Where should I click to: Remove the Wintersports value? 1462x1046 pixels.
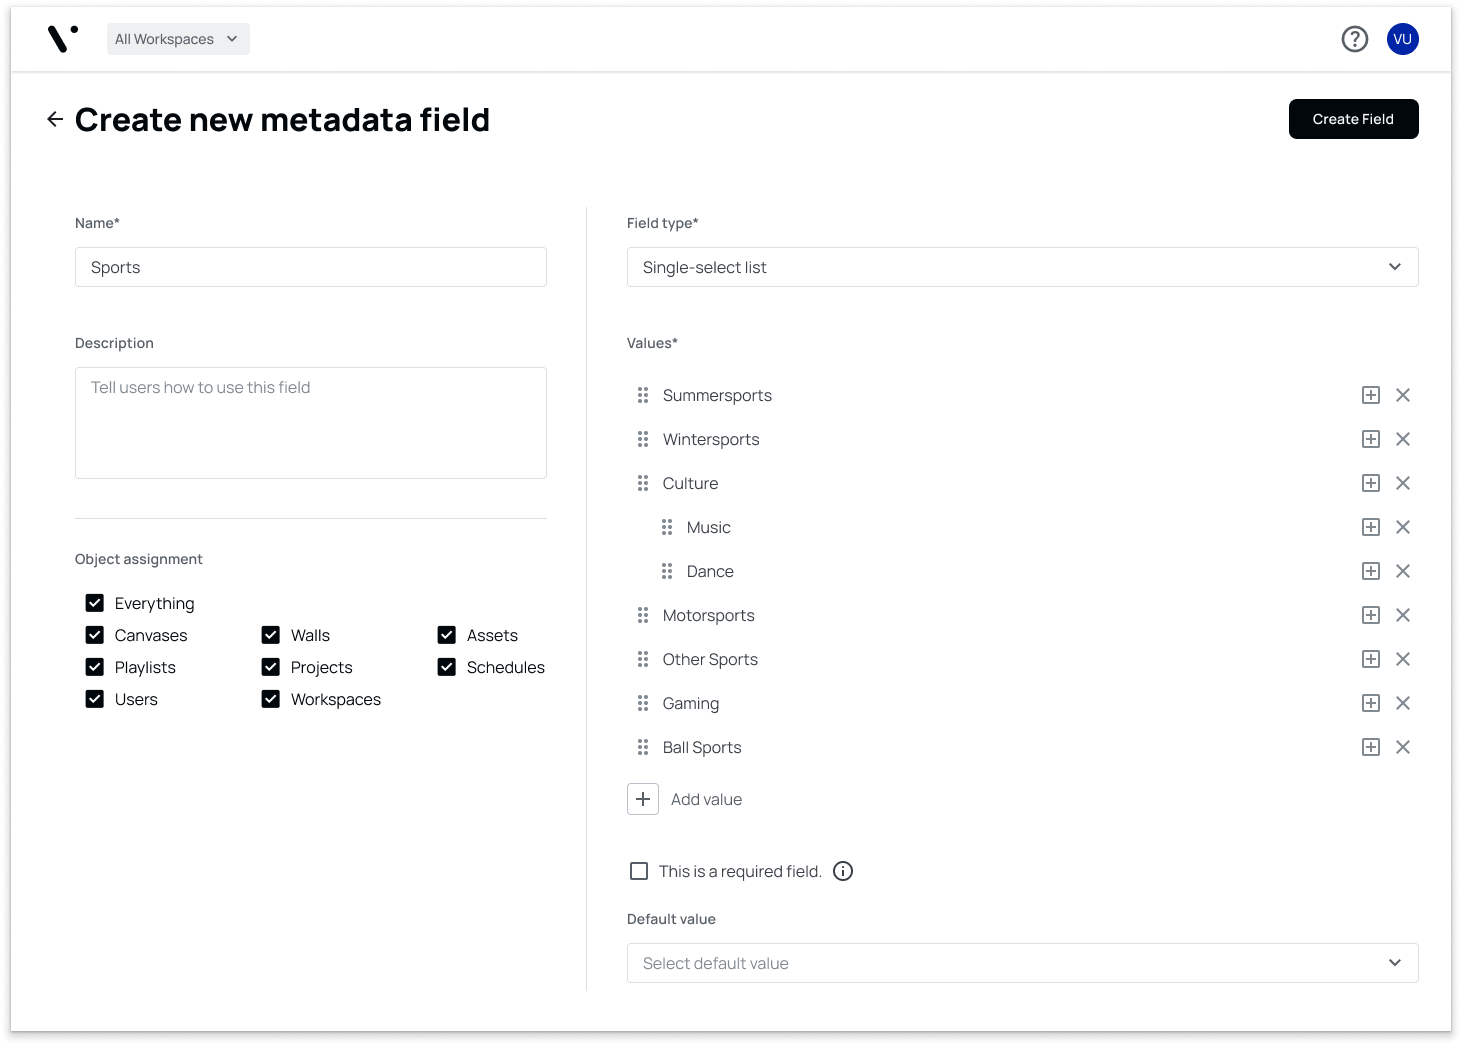[1403, 439]
